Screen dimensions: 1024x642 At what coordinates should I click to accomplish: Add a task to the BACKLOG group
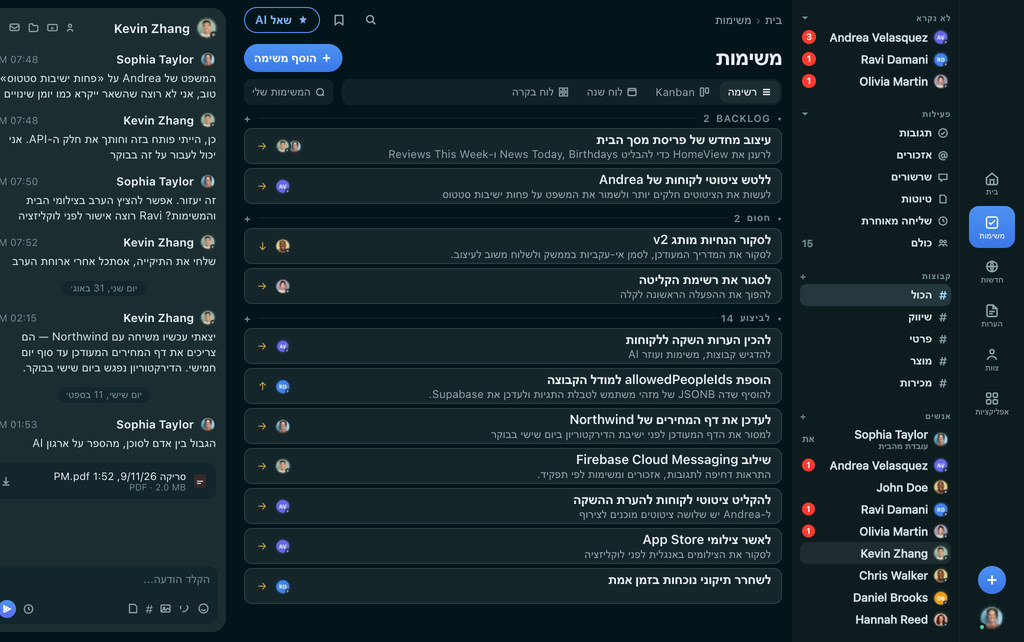click(x=247, y=119)
